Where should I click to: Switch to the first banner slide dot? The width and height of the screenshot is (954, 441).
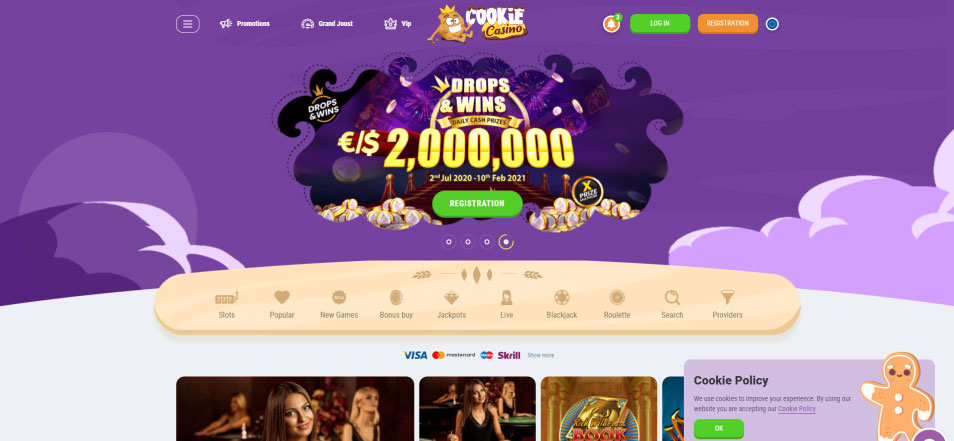point(449,242)
